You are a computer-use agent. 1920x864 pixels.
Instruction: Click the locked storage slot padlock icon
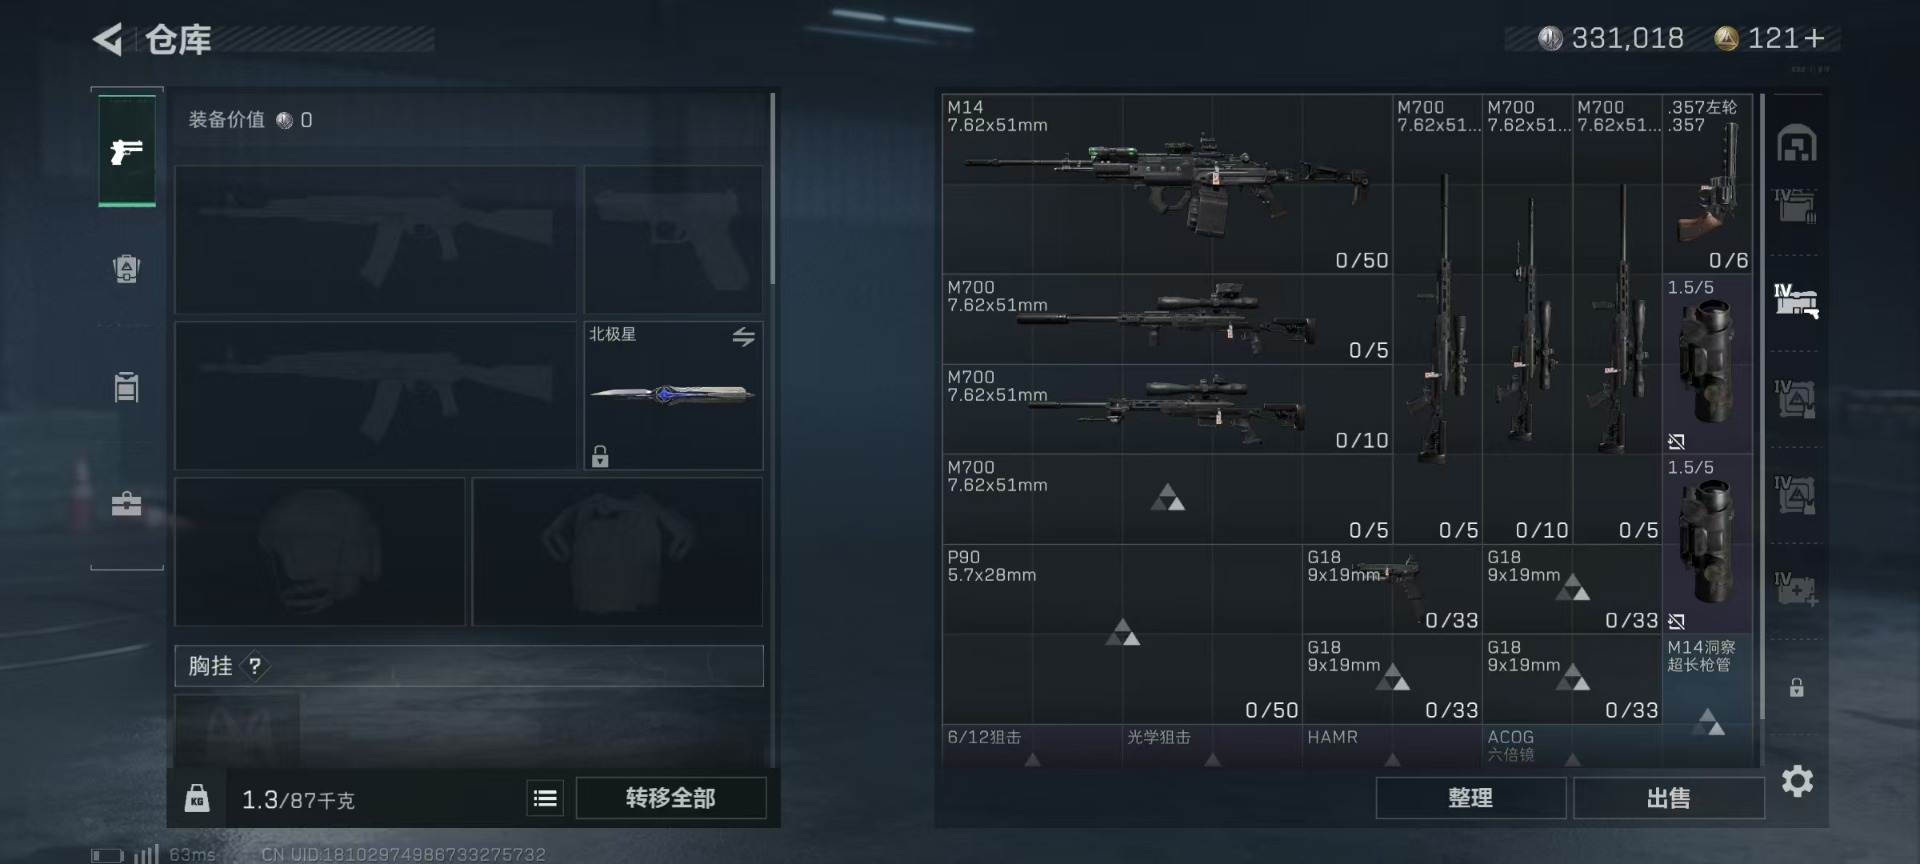point(1797,687)
